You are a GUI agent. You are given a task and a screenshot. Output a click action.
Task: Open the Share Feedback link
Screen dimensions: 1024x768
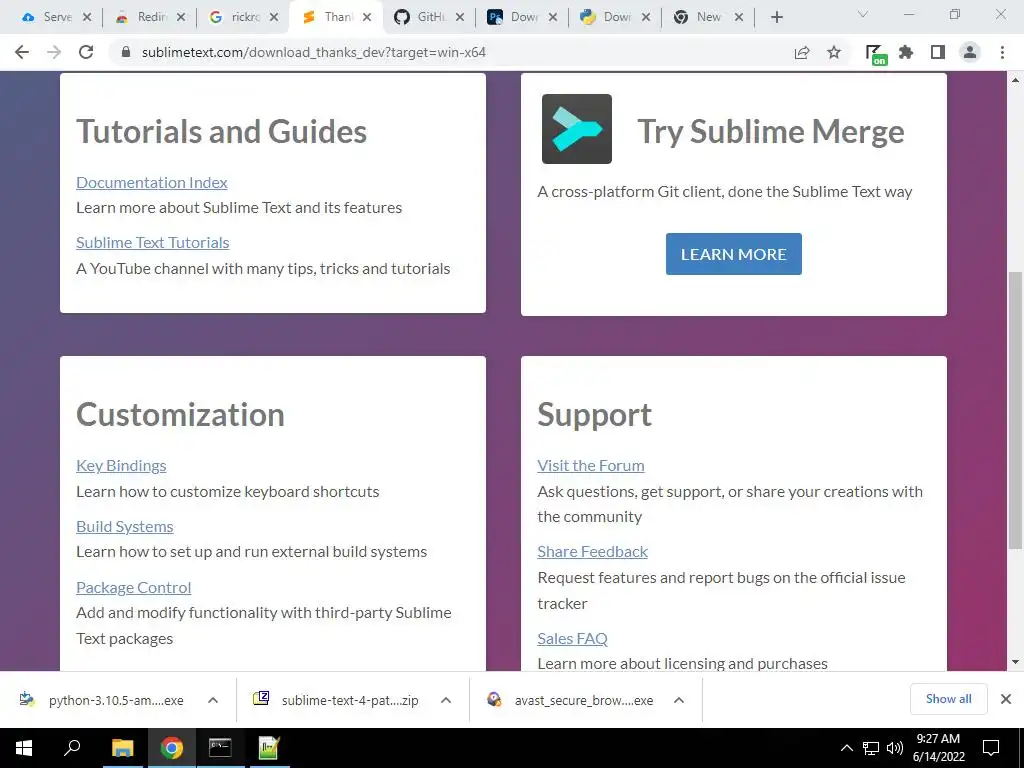tap(592, 552)
